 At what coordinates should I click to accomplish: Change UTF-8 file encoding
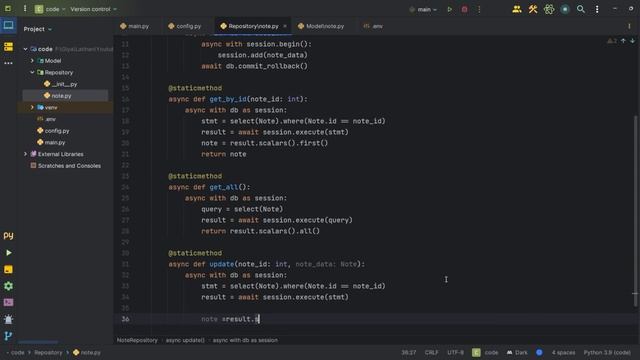(455, 352)
